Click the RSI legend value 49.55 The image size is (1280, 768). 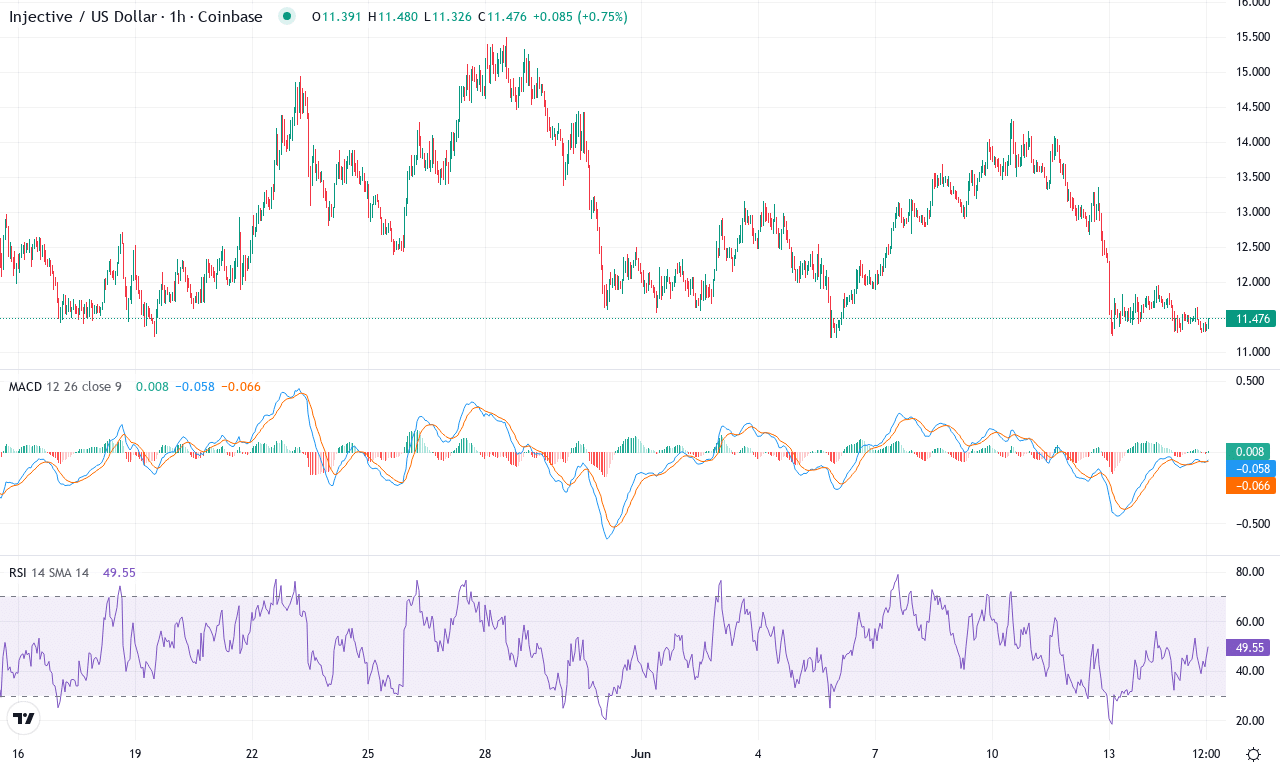click(x=119, y=573)
